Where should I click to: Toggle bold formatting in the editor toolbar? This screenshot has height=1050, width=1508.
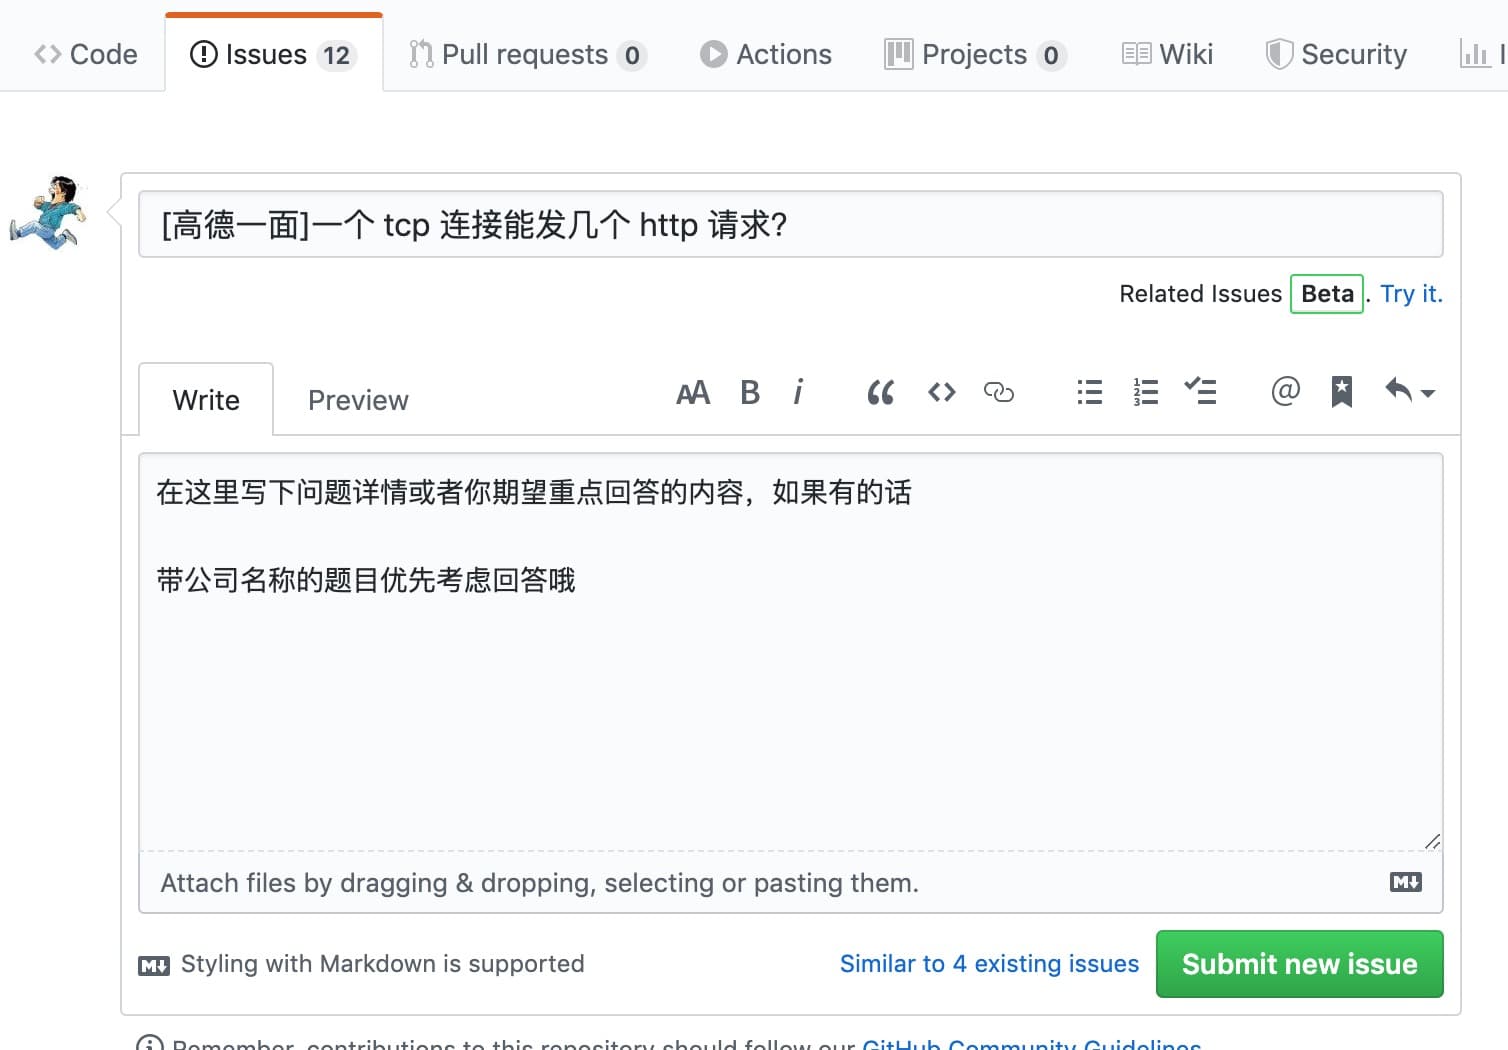749,393
